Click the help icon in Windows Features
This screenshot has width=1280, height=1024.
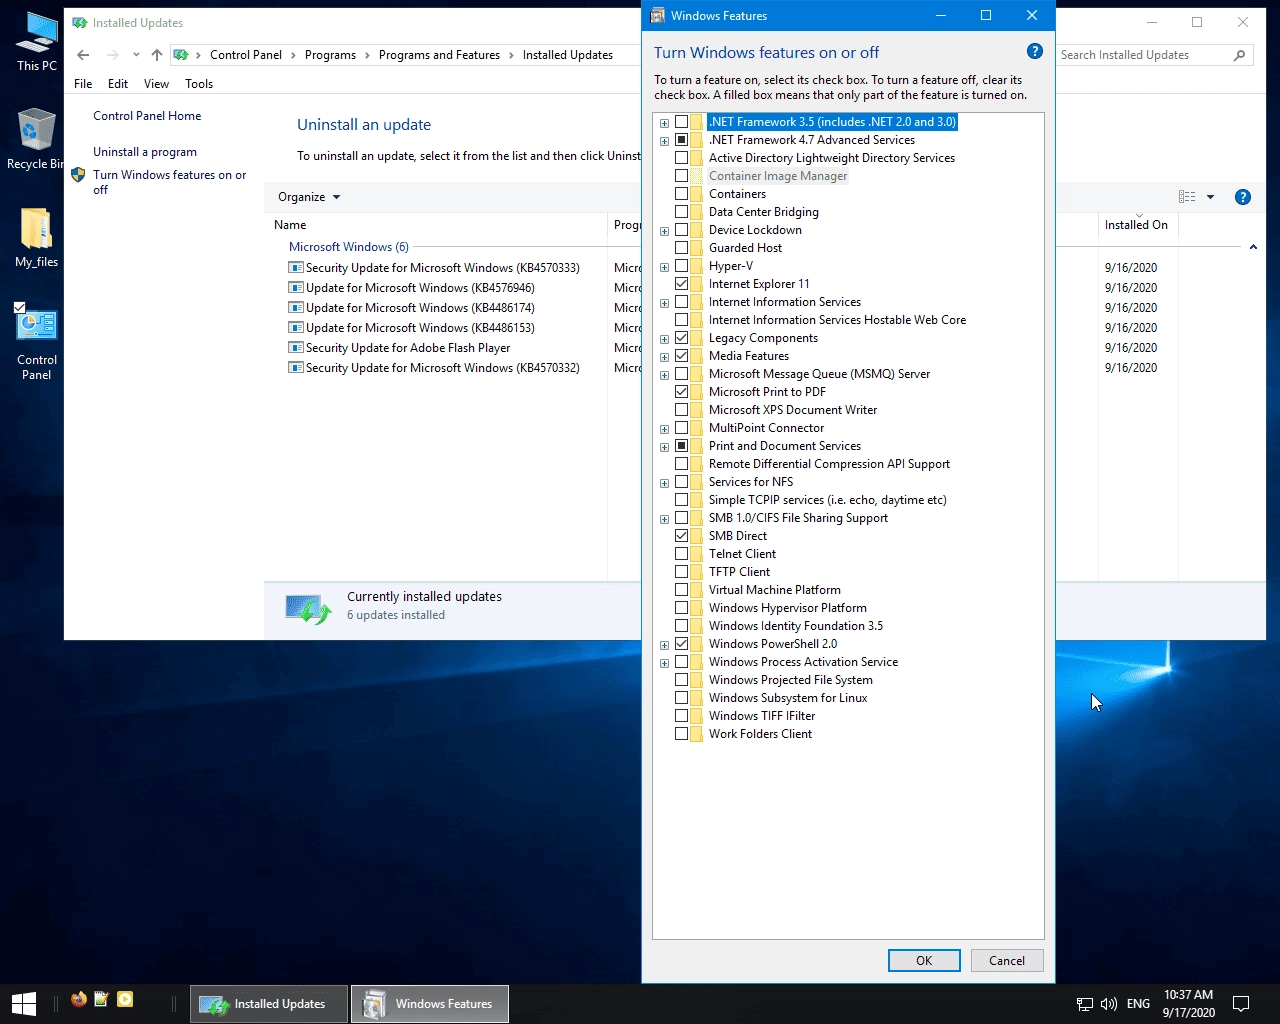[x=1035, y=52]
